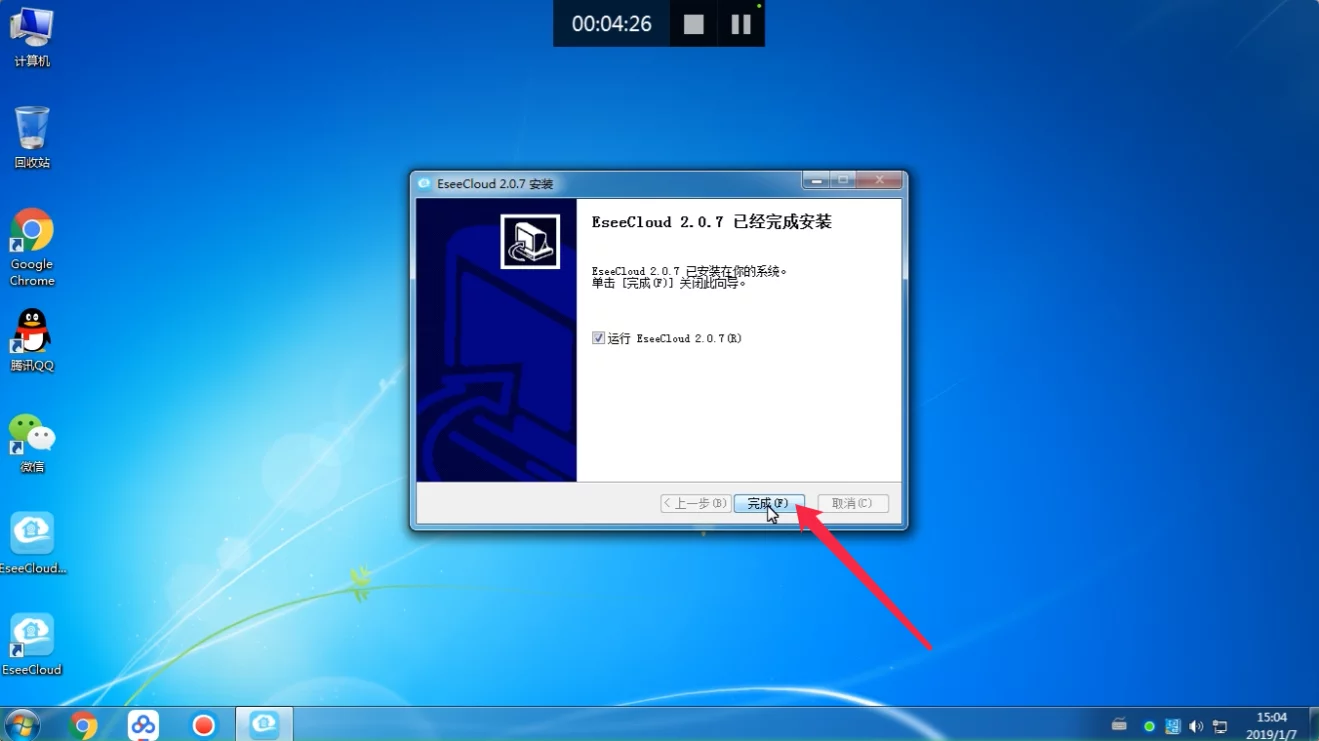Click the 完成(F) finish button

[768, 503]
